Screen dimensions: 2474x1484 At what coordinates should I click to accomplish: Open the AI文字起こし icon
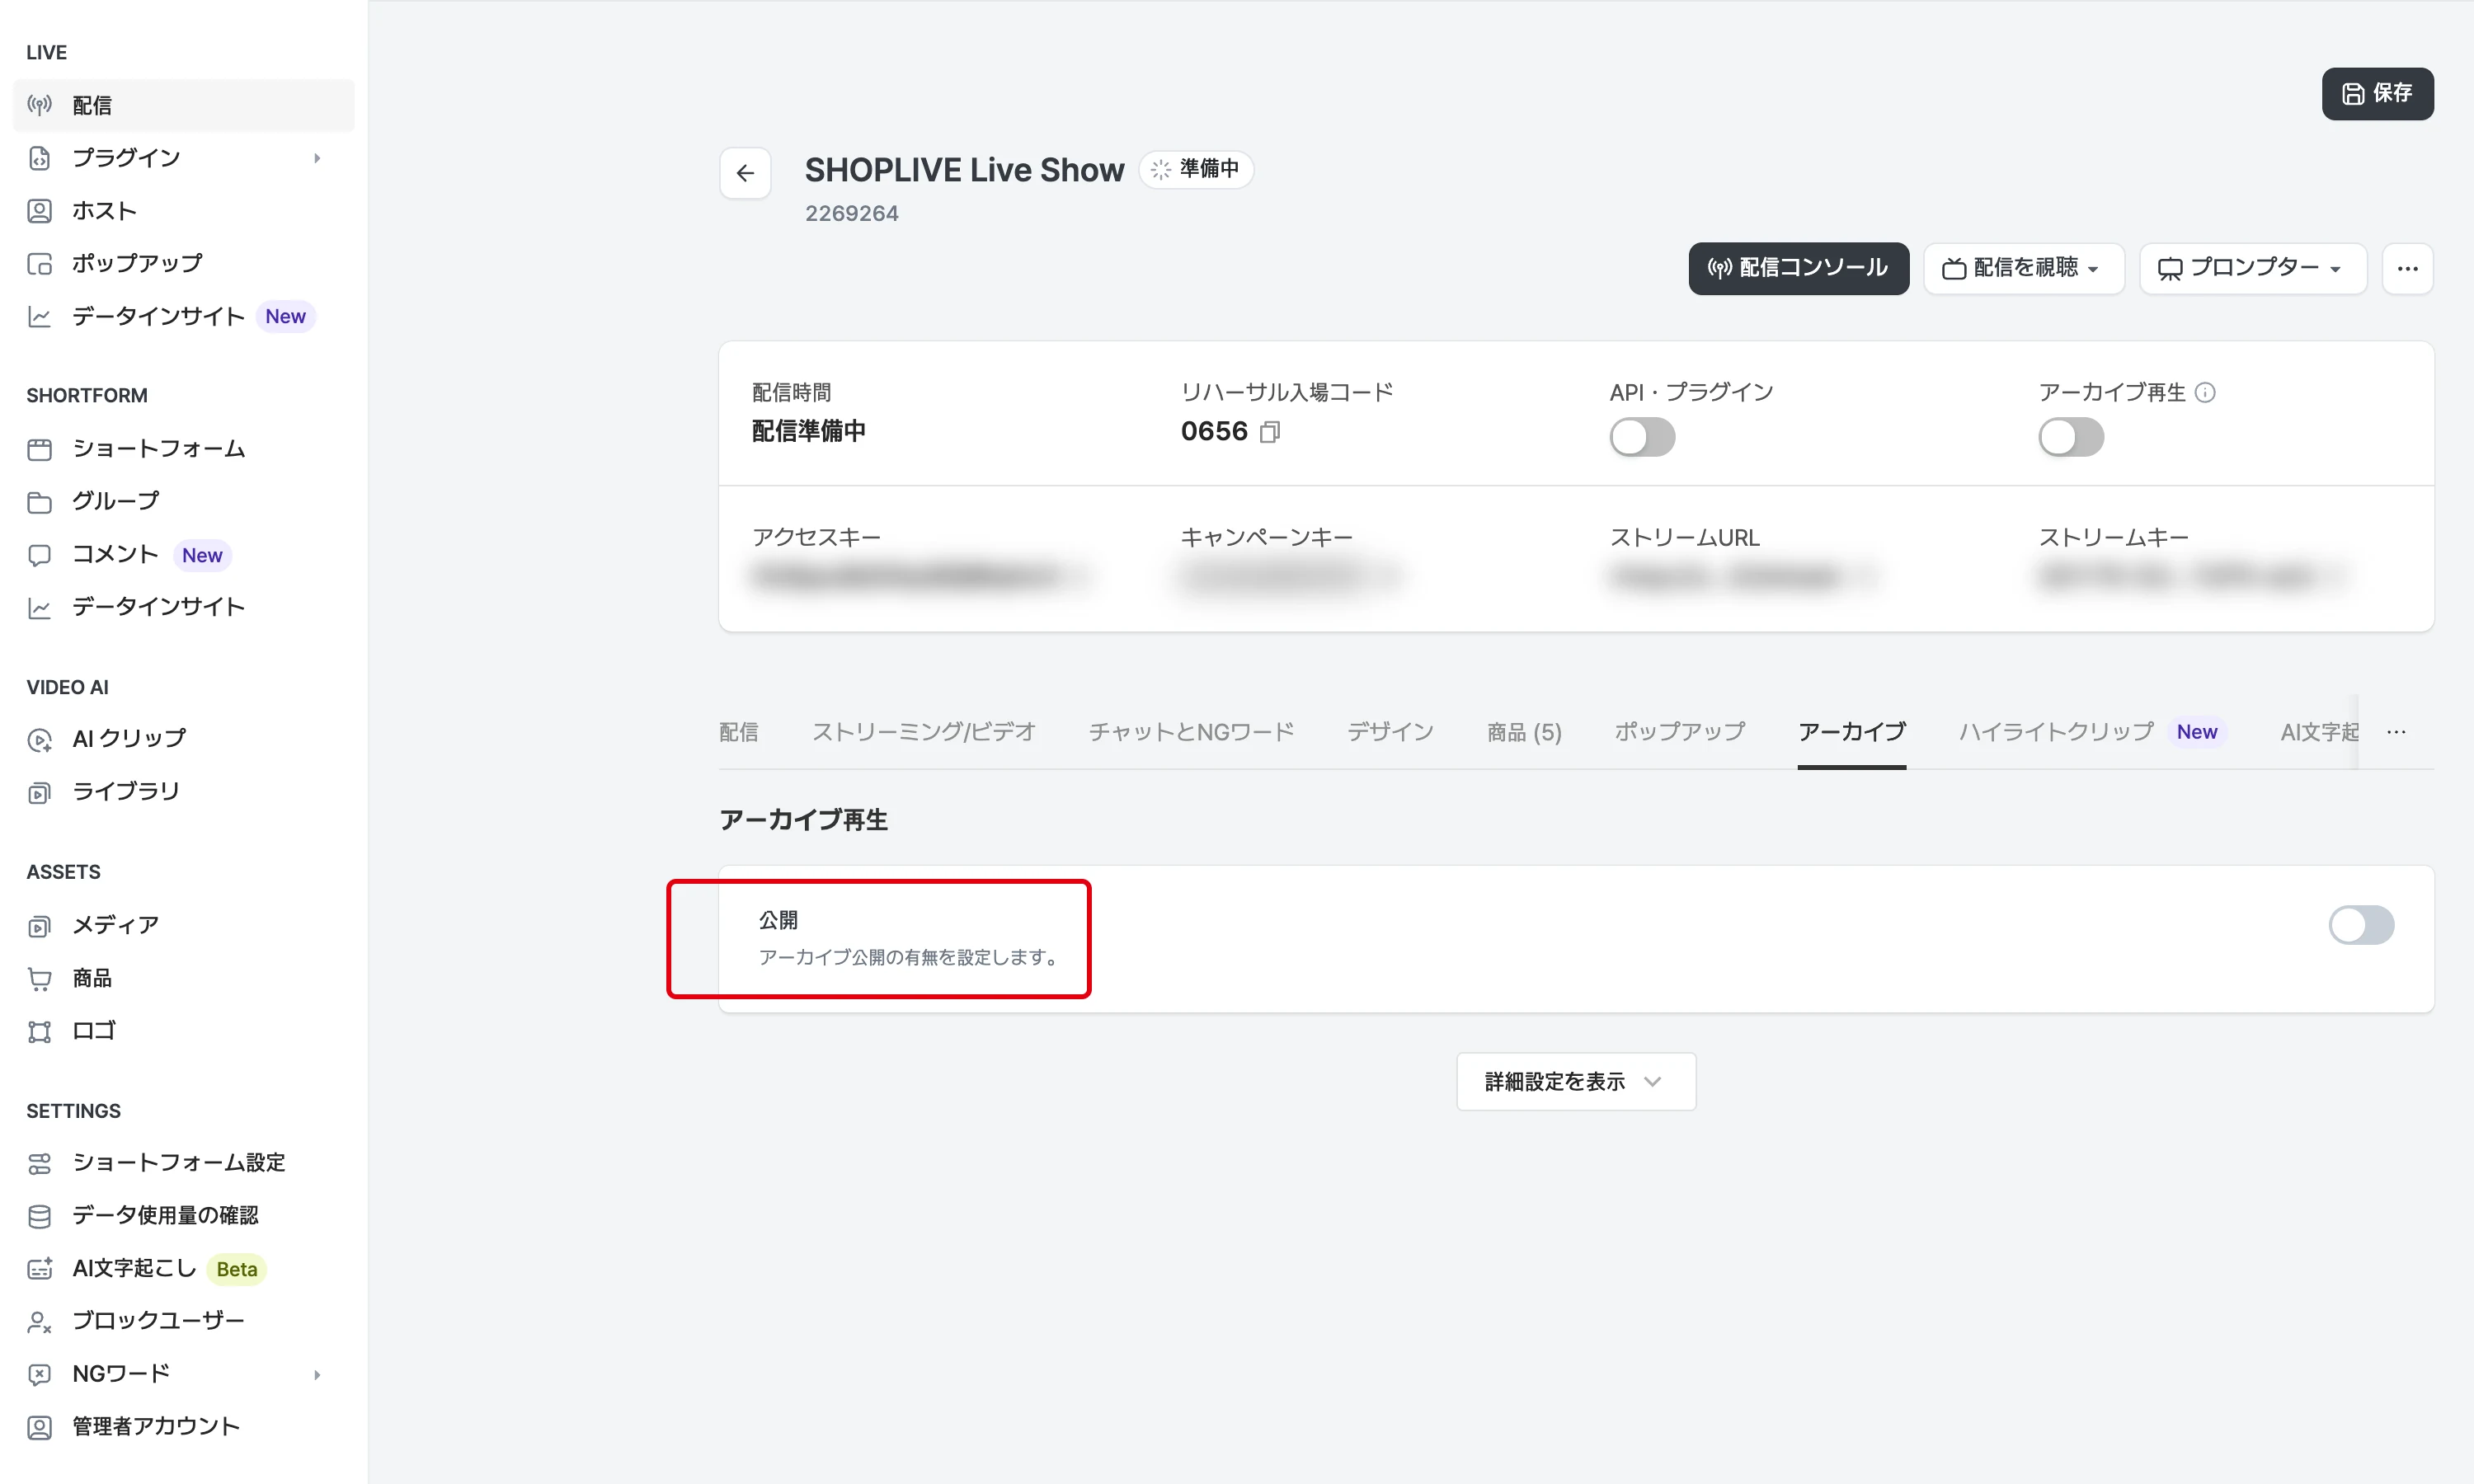39,1269
